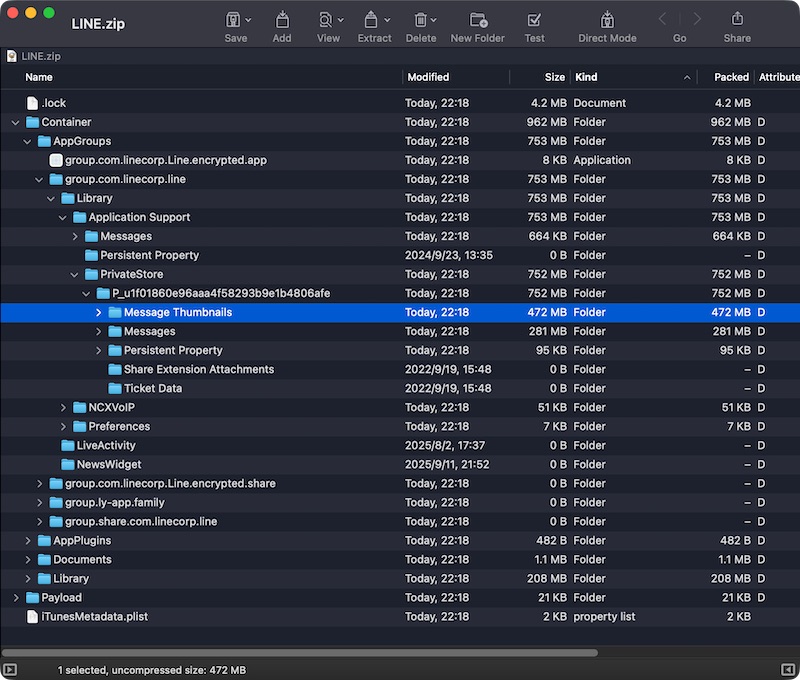800x680 pixels.
Task: Select the group.com.linecorp.Line.encrypted.share row
Action: [x=400, y=484]
